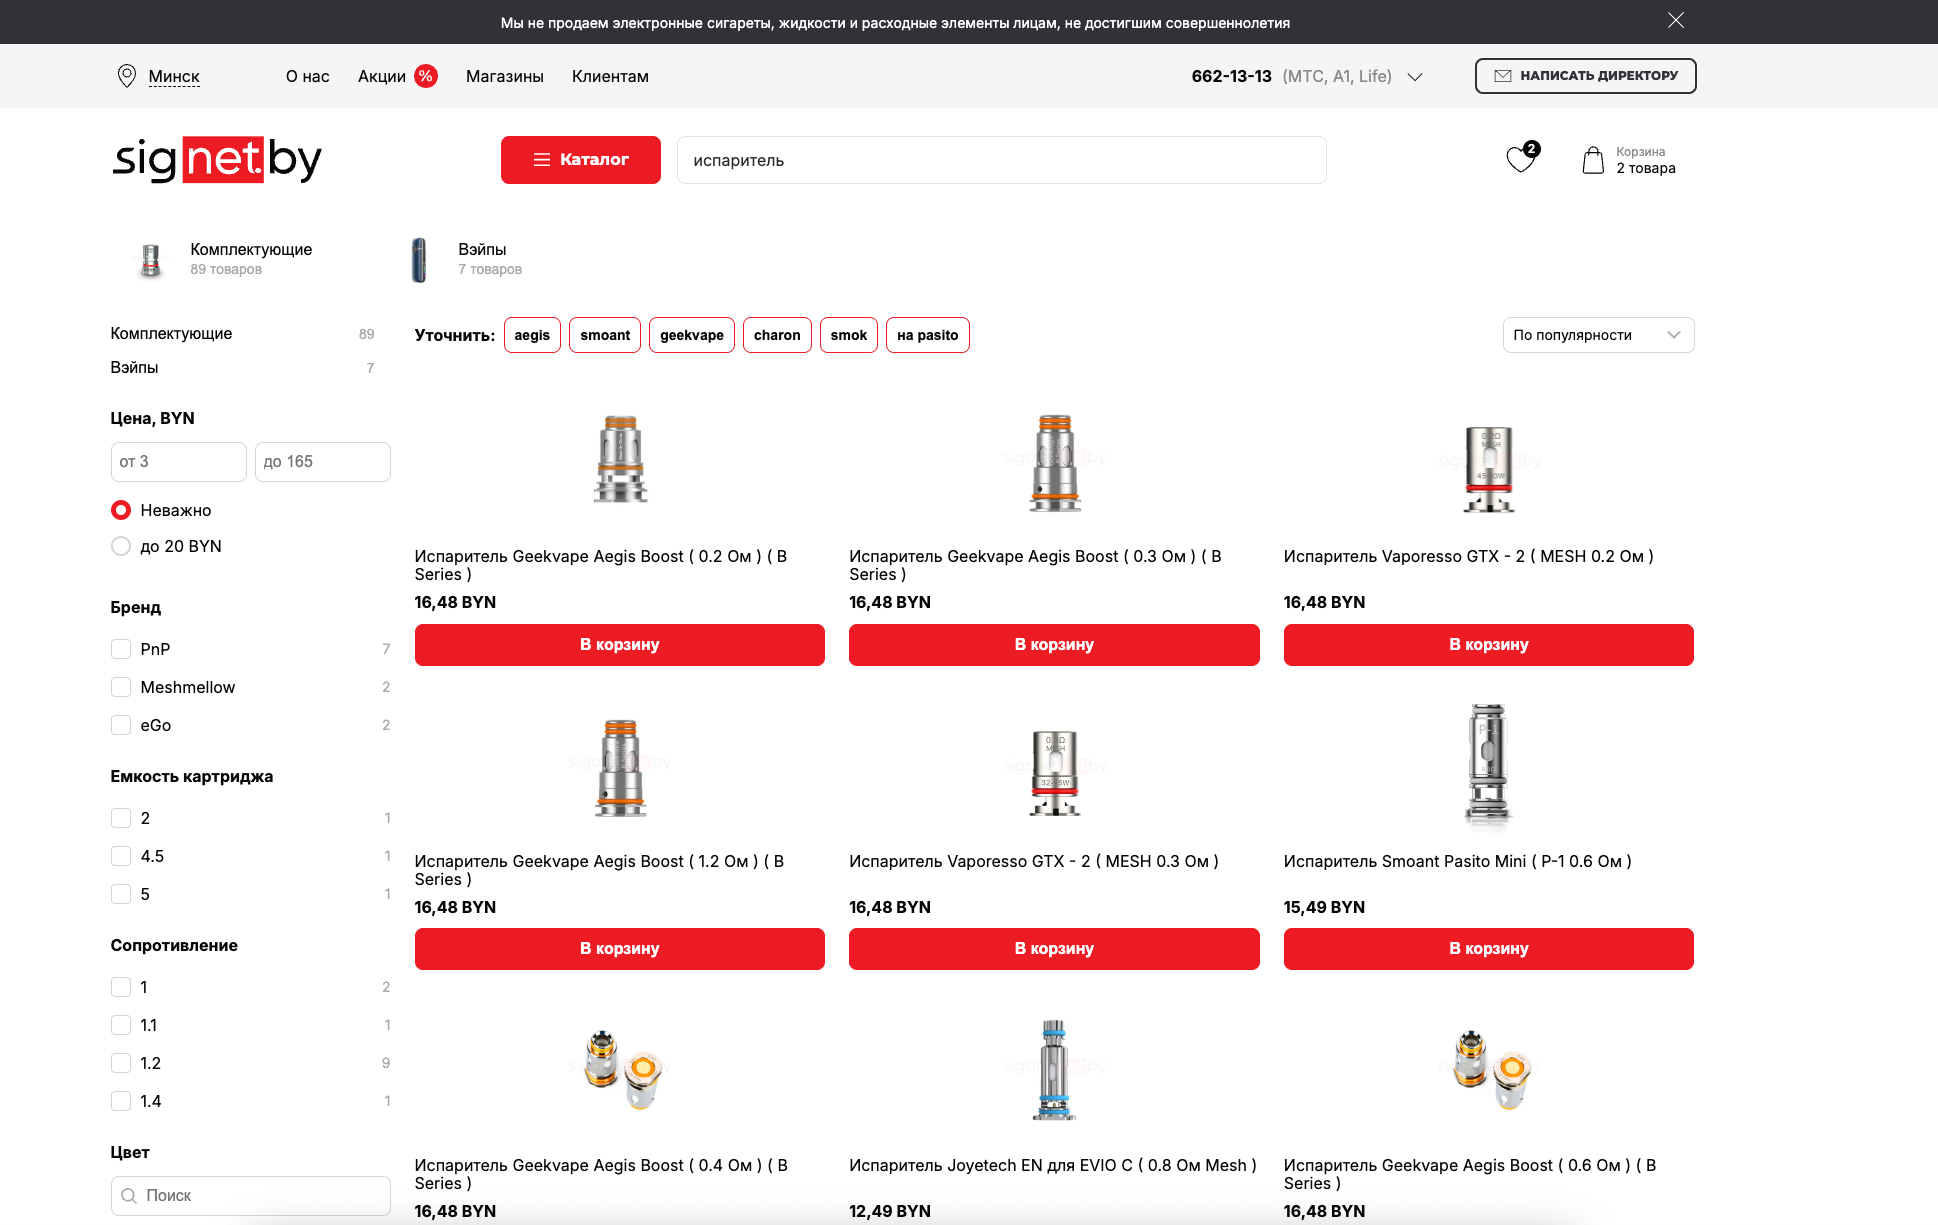This screenshot has height=1225, width=1938.
Task: Open the Каталог menu button
Action: click(581, 160)
